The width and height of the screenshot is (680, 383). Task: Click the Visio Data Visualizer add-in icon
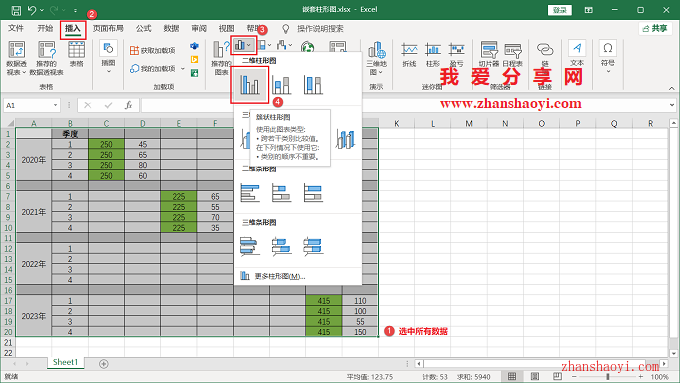tap(194, 46)
